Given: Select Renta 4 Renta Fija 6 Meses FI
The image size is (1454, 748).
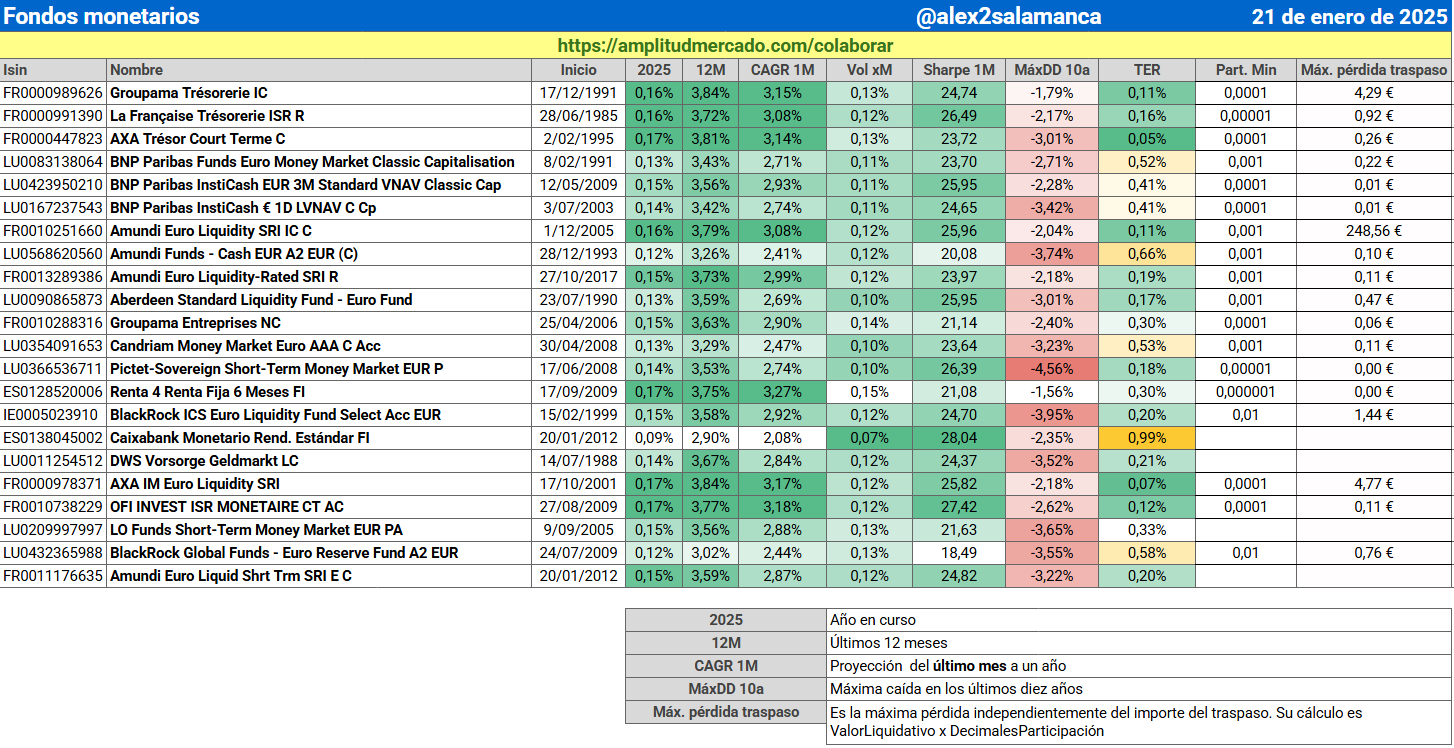Looking at the screenshot, I should [x=207, y=392].
